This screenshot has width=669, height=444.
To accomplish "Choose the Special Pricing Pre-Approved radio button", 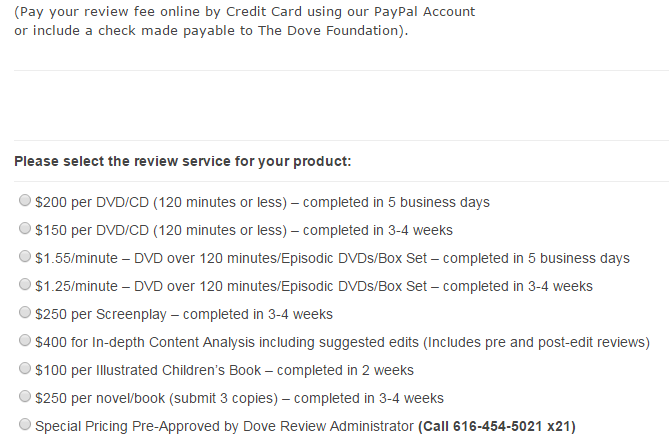I will point(25,424).
